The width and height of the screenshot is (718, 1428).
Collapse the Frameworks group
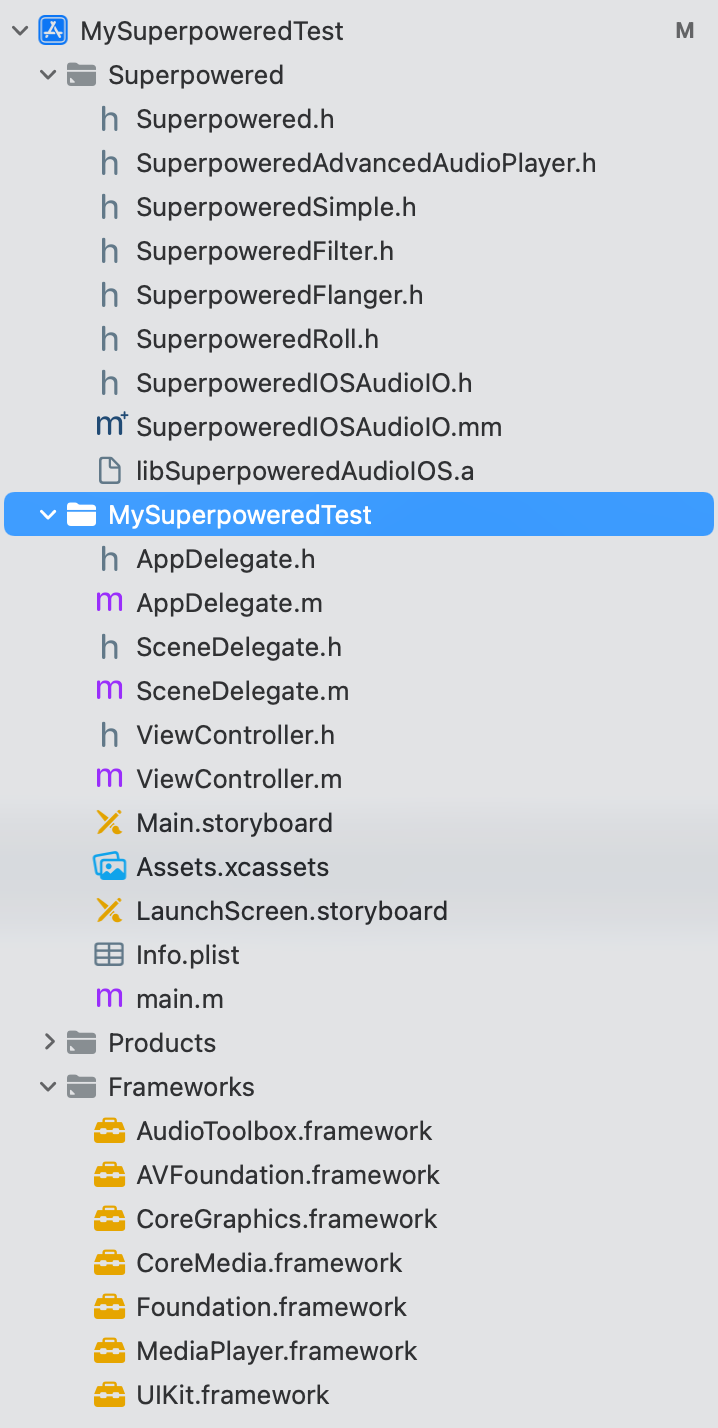[48, 1086]
